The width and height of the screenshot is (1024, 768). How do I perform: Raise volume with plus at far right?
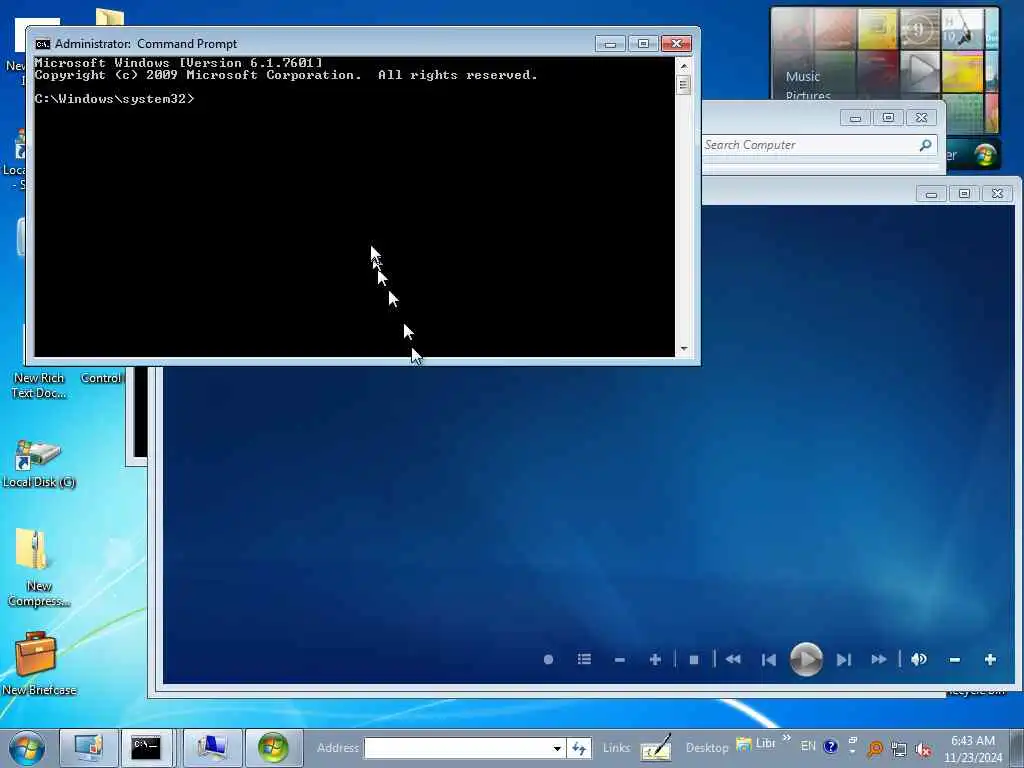coord(990,660)
